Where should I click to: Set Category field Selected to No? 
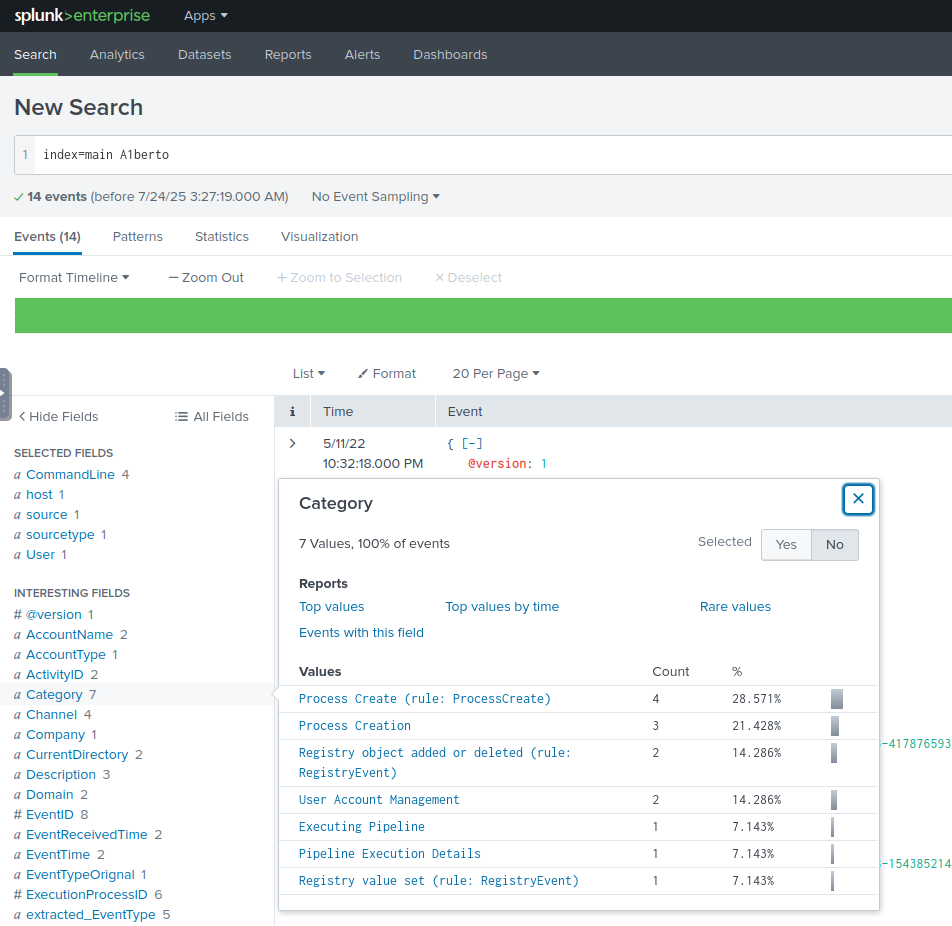coord(835,545)
